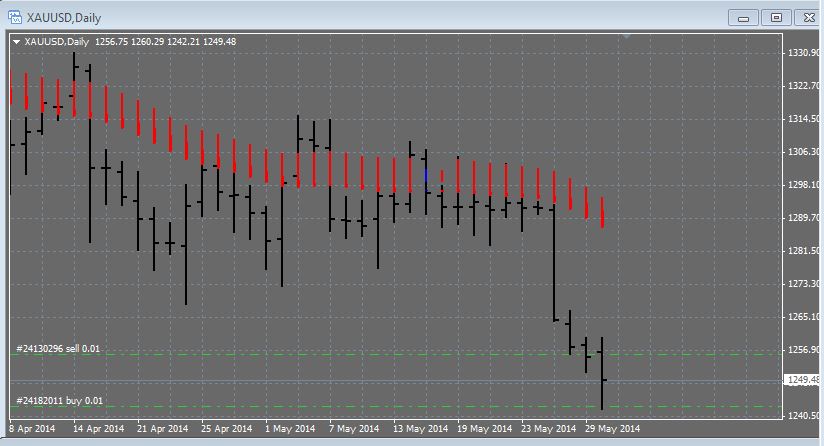Maximize the XAUUSD chart window
824x446 pixels.
point(776,18)
